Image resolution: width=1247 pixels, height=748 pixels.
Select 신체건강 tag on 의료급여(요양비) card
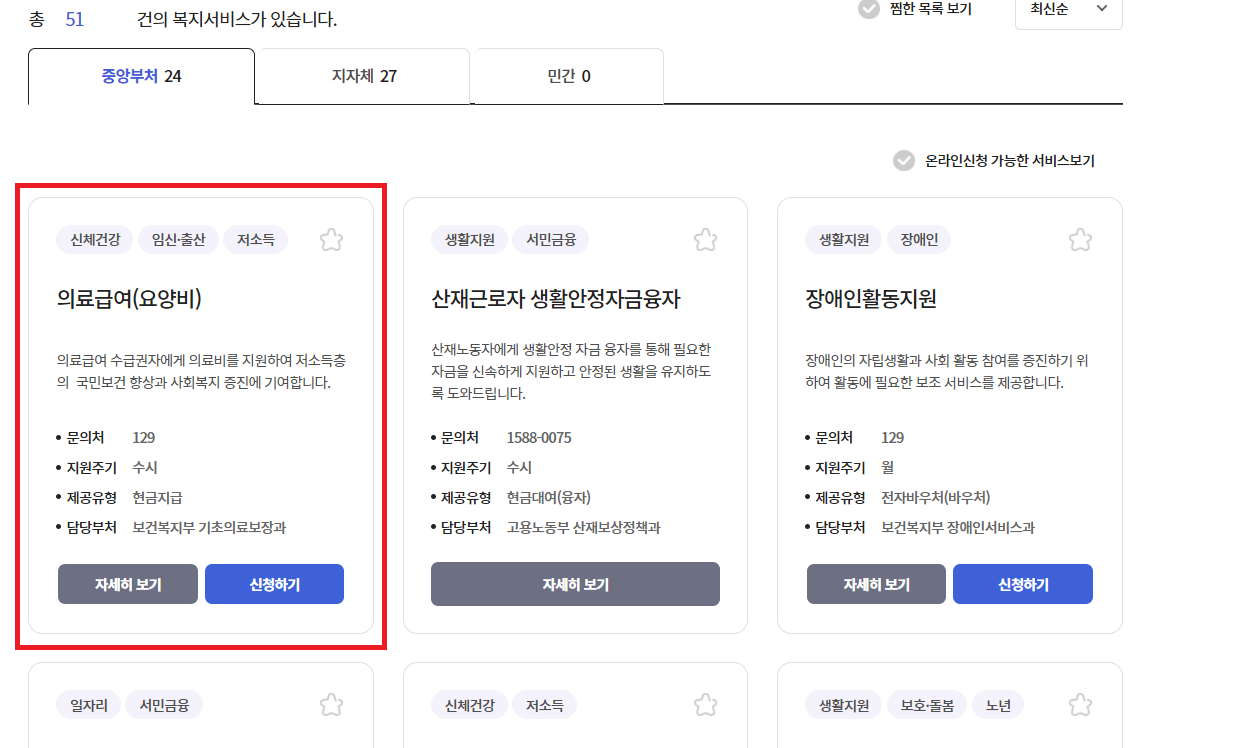pyautogui.click(x=95, y=240)
